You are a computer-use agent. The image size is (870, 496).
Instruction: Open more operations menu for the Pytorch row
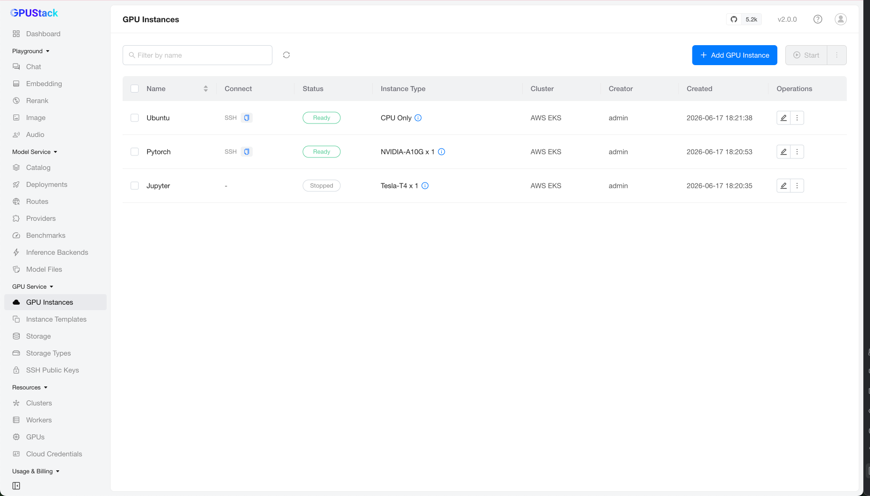click(x=797, y=151)
